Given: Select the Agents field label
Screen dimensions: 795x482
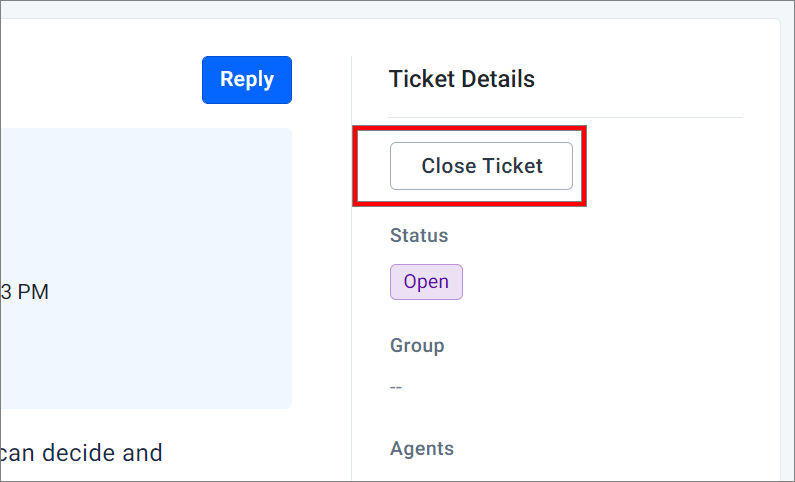Looking at the screenshot, I should pyautogui.click(x=422, y=449).
